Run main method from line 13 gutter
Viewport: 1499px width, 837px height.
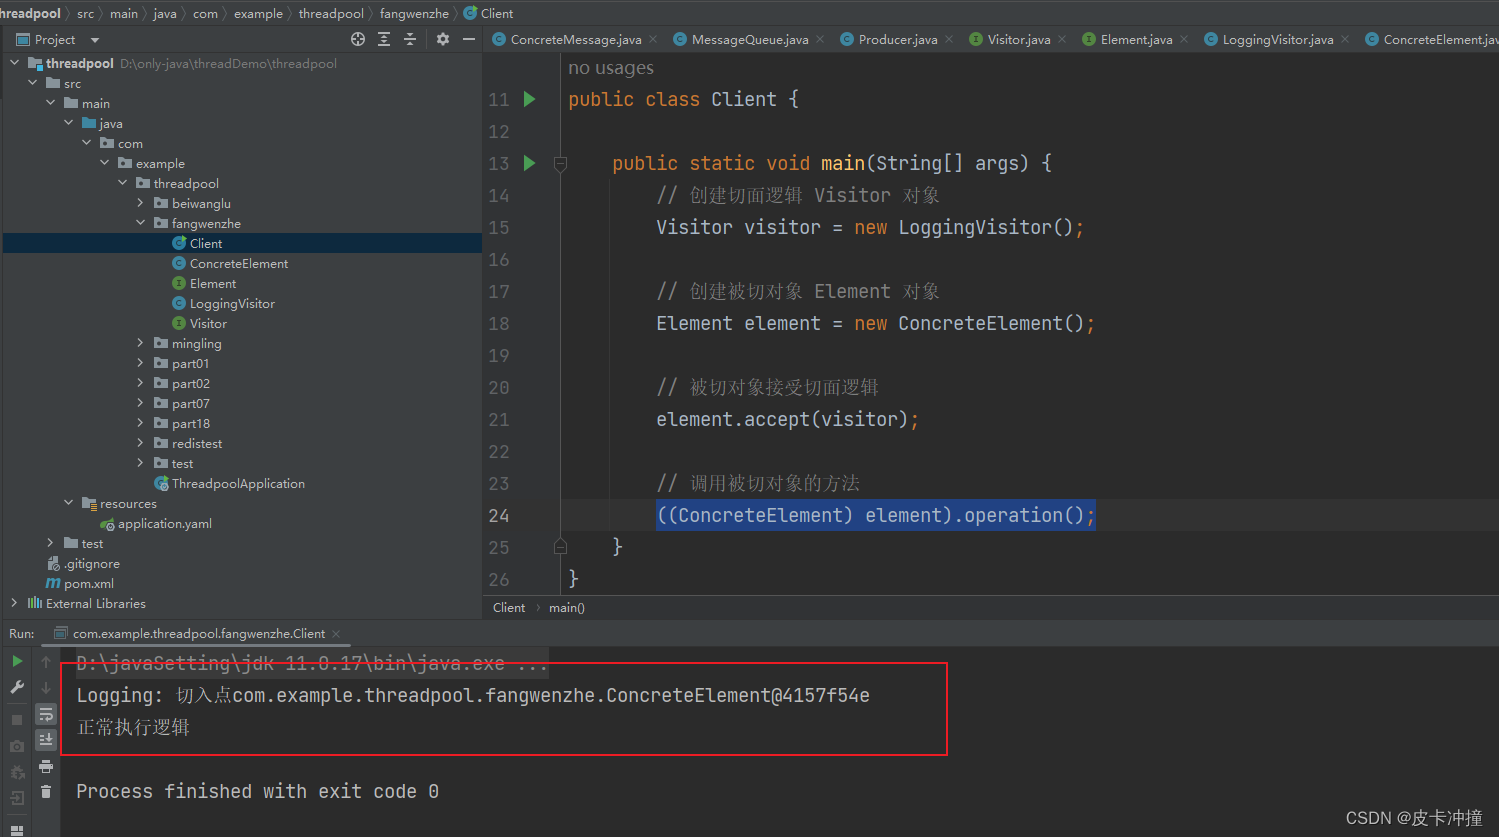click(530, 163)
